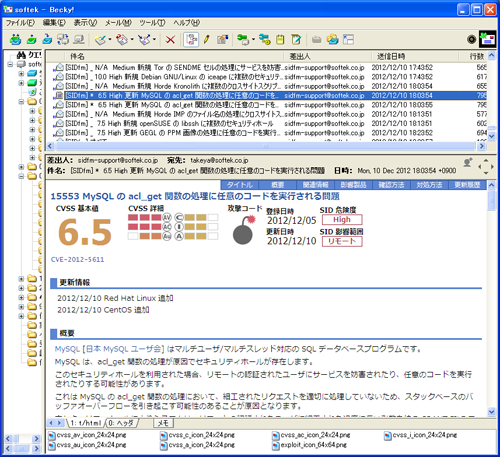Open the yellow clipboard icon
The width and height of the screenshot is (500, 457).
280,39
